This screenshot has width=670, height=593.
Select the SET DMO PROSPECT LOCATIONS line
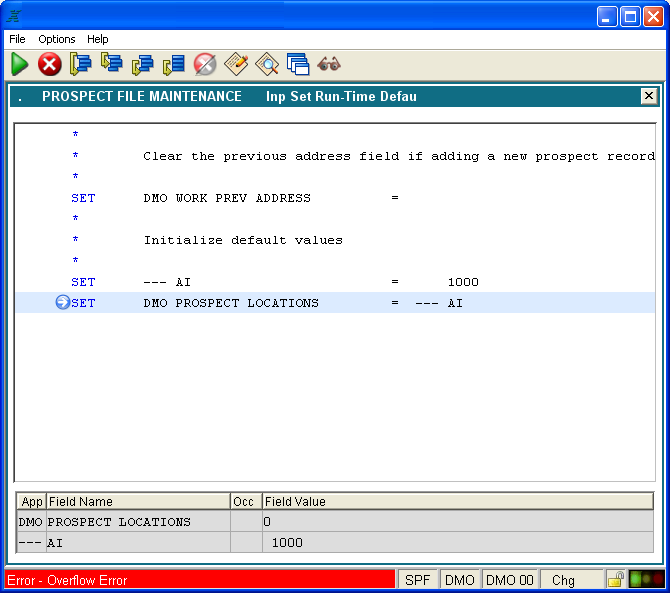pyautogui.click(x=230, y=303)
